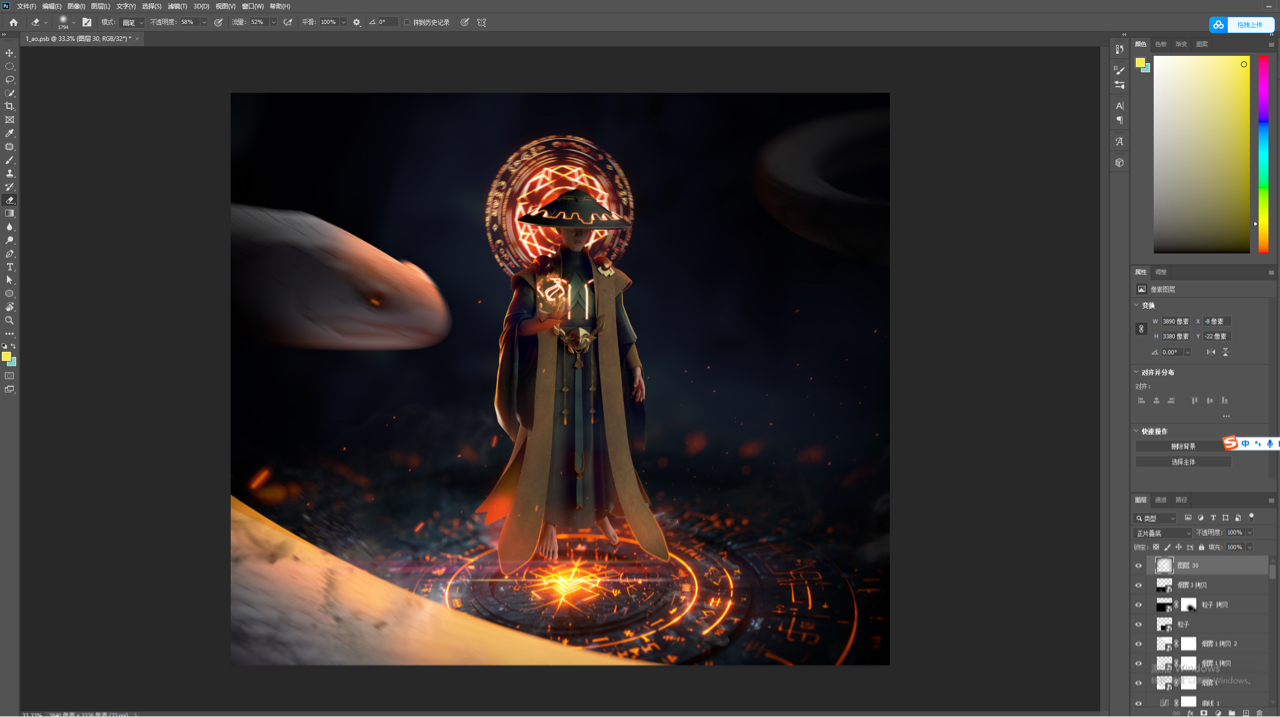Click the 删除背景 button
The image size is (1280, 717).
tap(1183, 446)
